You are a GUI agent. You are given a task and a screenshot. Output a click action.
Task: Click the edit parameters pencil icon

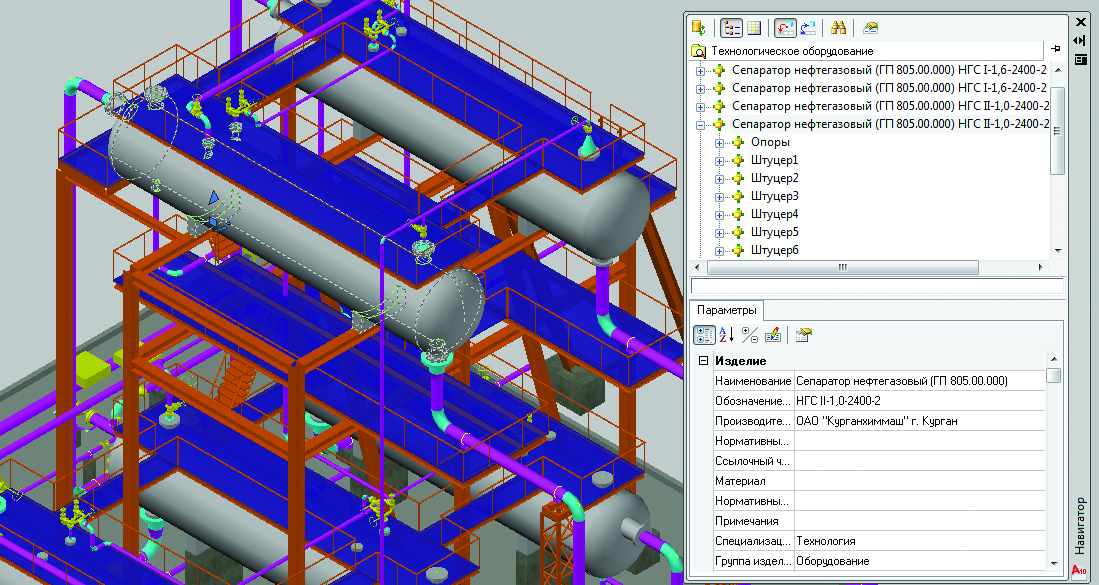point(772,334)
